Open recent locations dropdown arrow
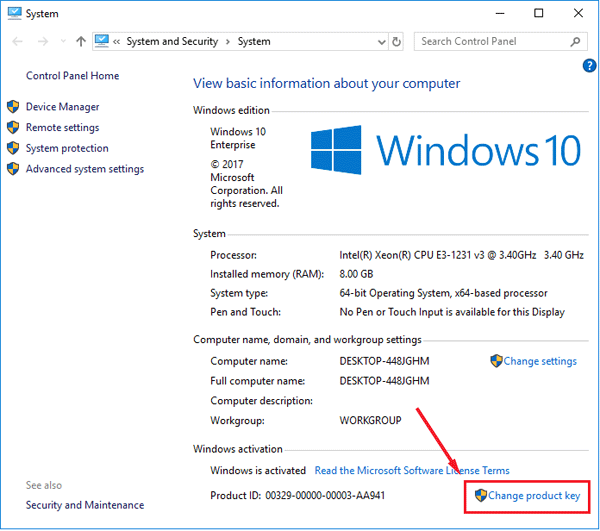Screen dimensions: 600x531 point(63,41)
